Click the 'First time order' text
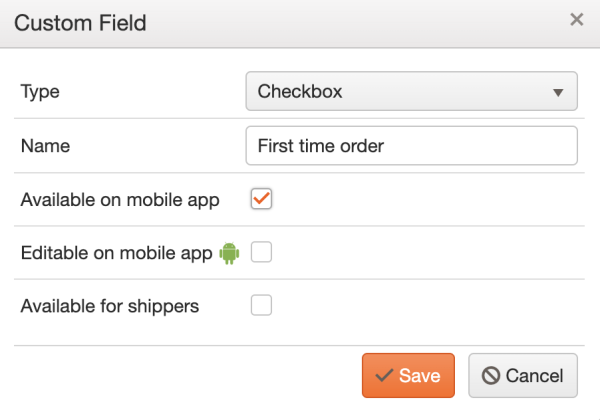Viewport: 600px width, 420px height. click(321, 145)
